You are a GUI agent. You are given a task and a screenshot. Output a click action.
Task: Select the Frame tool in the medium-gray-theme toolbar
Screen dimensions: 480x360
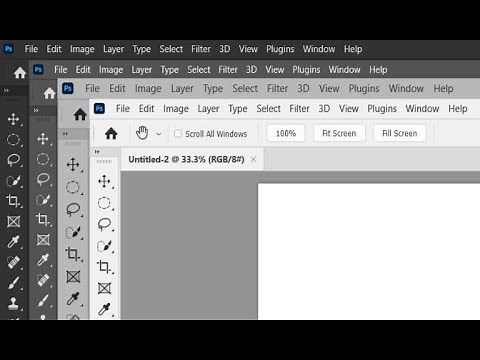click(x=73, y=276)
